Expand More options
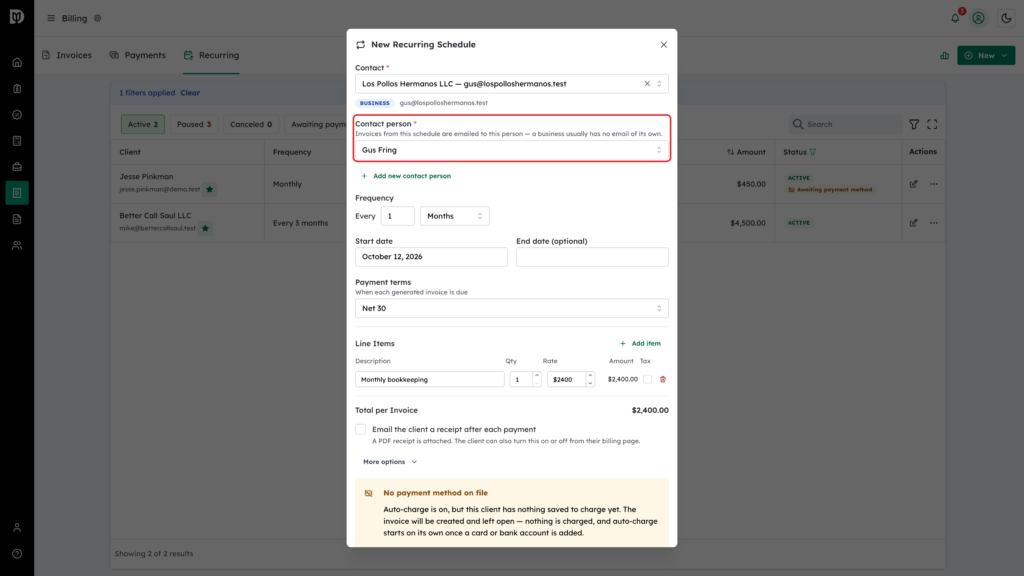The image size is (1024, 576). tap(390, 462)
